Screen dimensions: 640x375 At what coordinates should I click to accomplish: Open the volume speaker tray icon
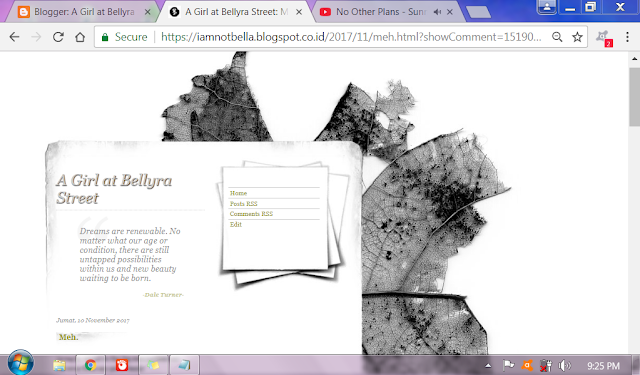pyautogui.click(x=564, y=365)
